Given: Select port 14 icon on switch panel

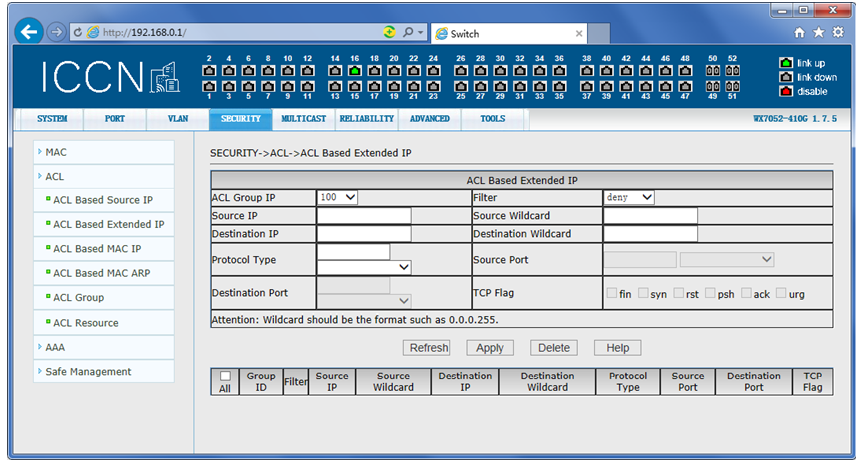Looking at the screenshot, I should point(335,71).
